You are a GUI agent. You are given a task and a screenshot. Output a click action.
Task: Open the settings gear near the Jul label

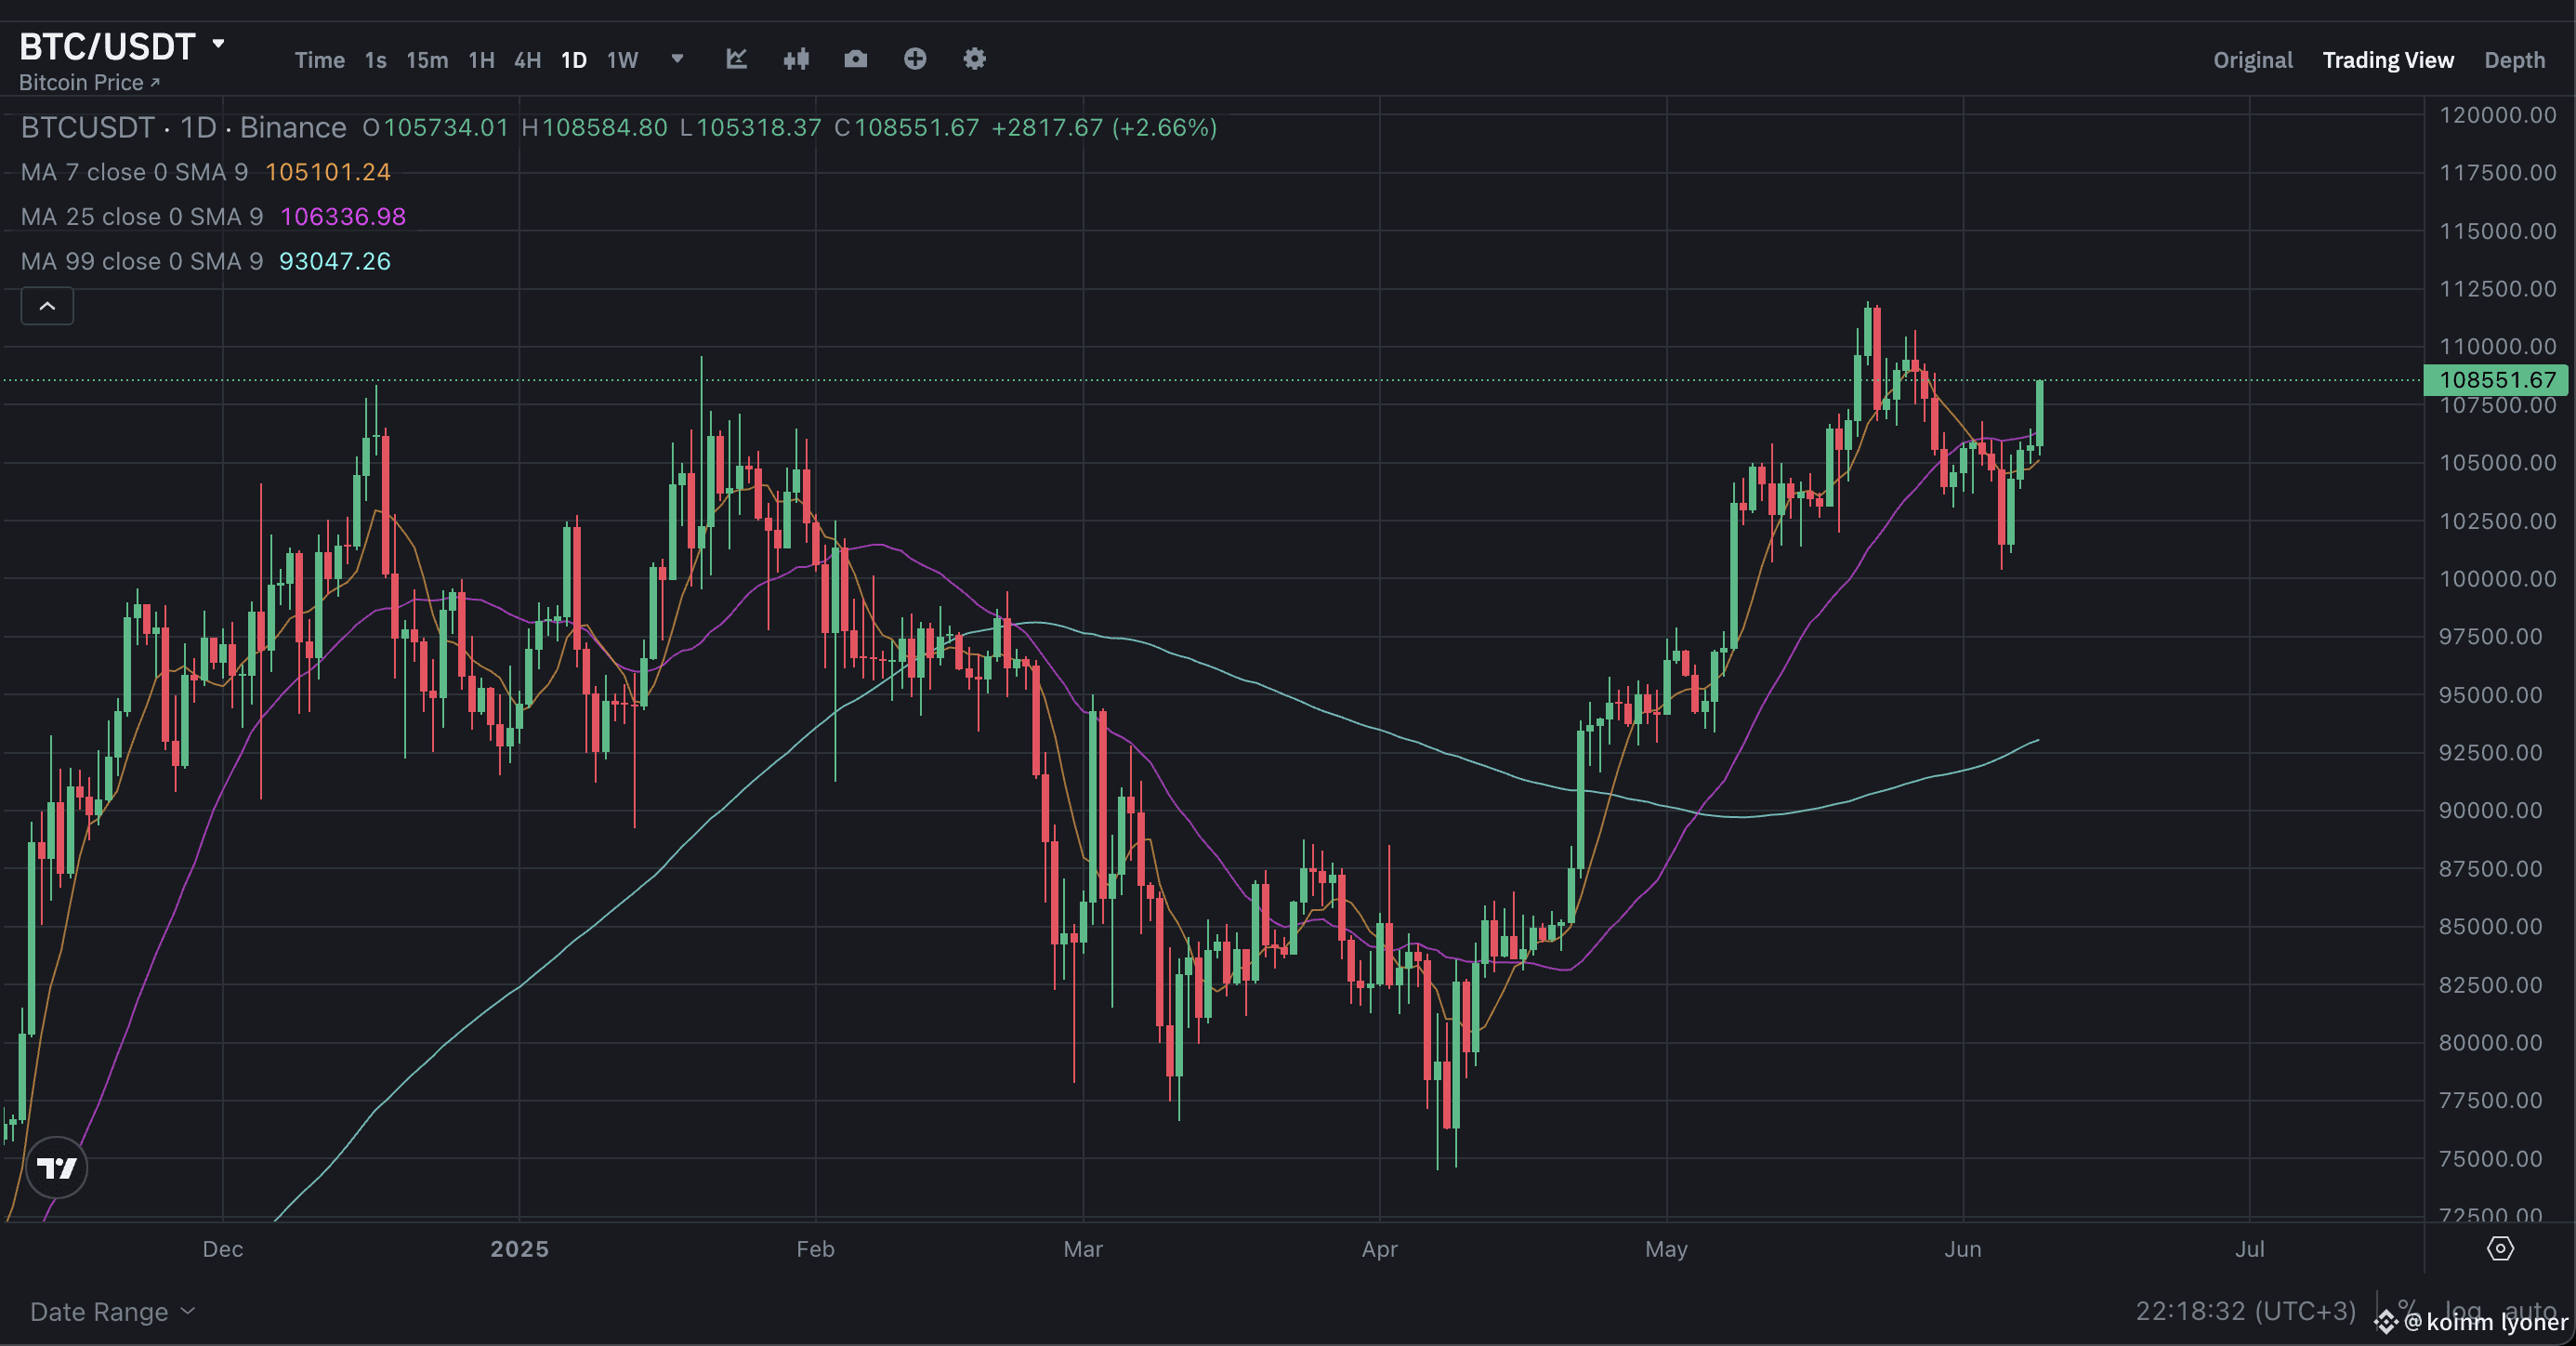(2500, 1248)
